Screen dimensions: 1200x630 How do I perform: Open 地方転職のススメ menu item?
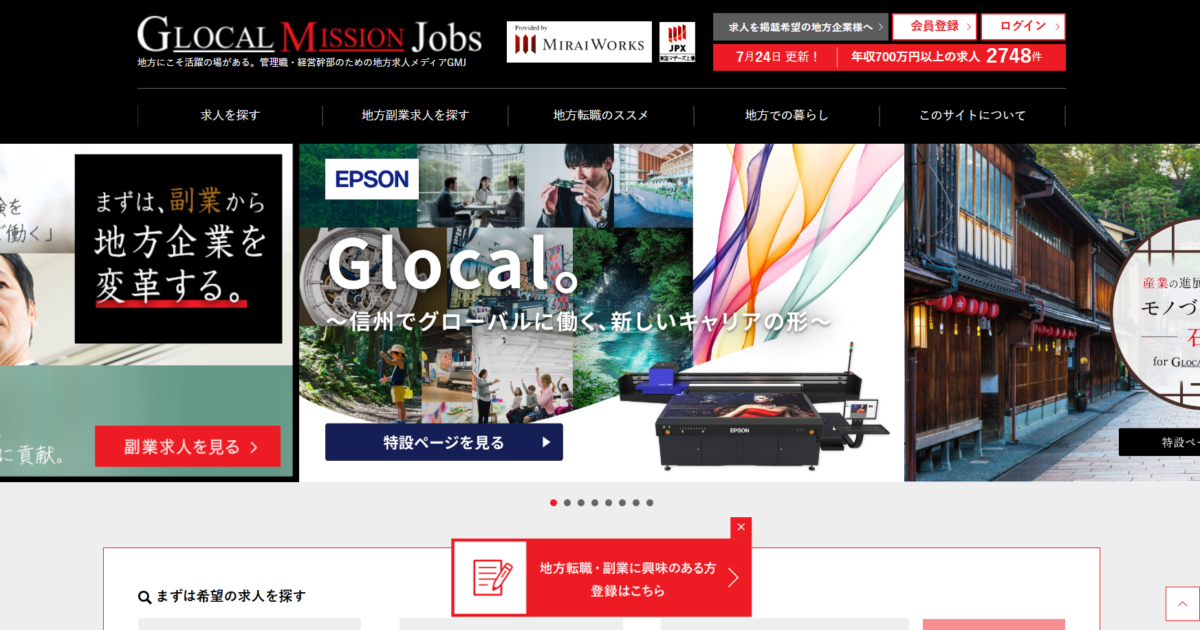(x=601, y=115)
